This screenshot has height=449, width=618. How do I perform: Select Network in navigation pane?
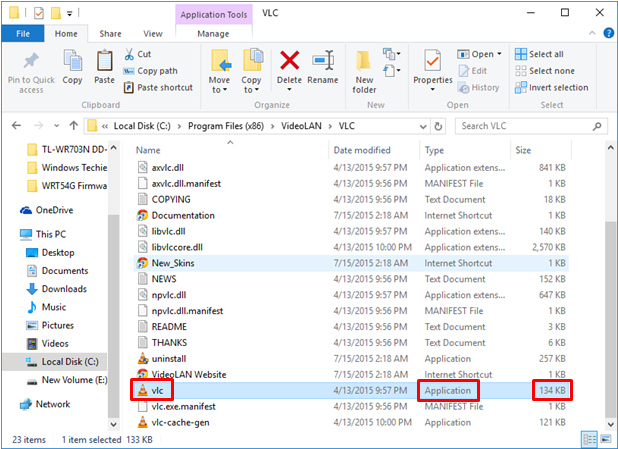tap(45, 404)
